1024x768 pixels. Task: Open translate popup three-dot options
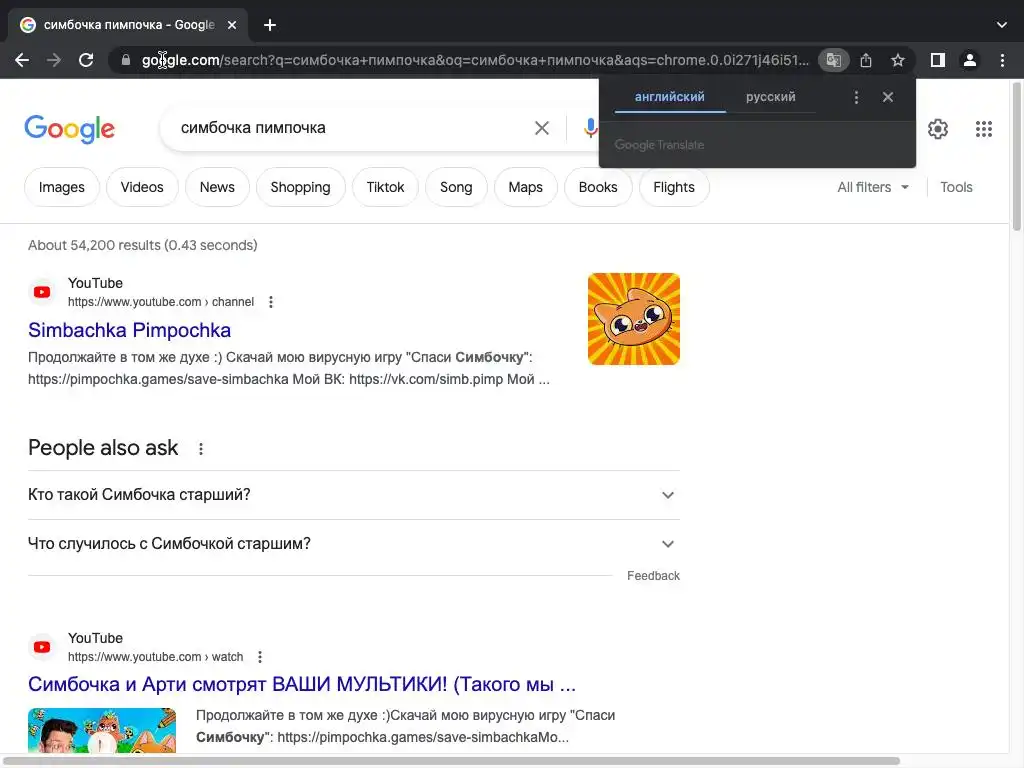856,97
